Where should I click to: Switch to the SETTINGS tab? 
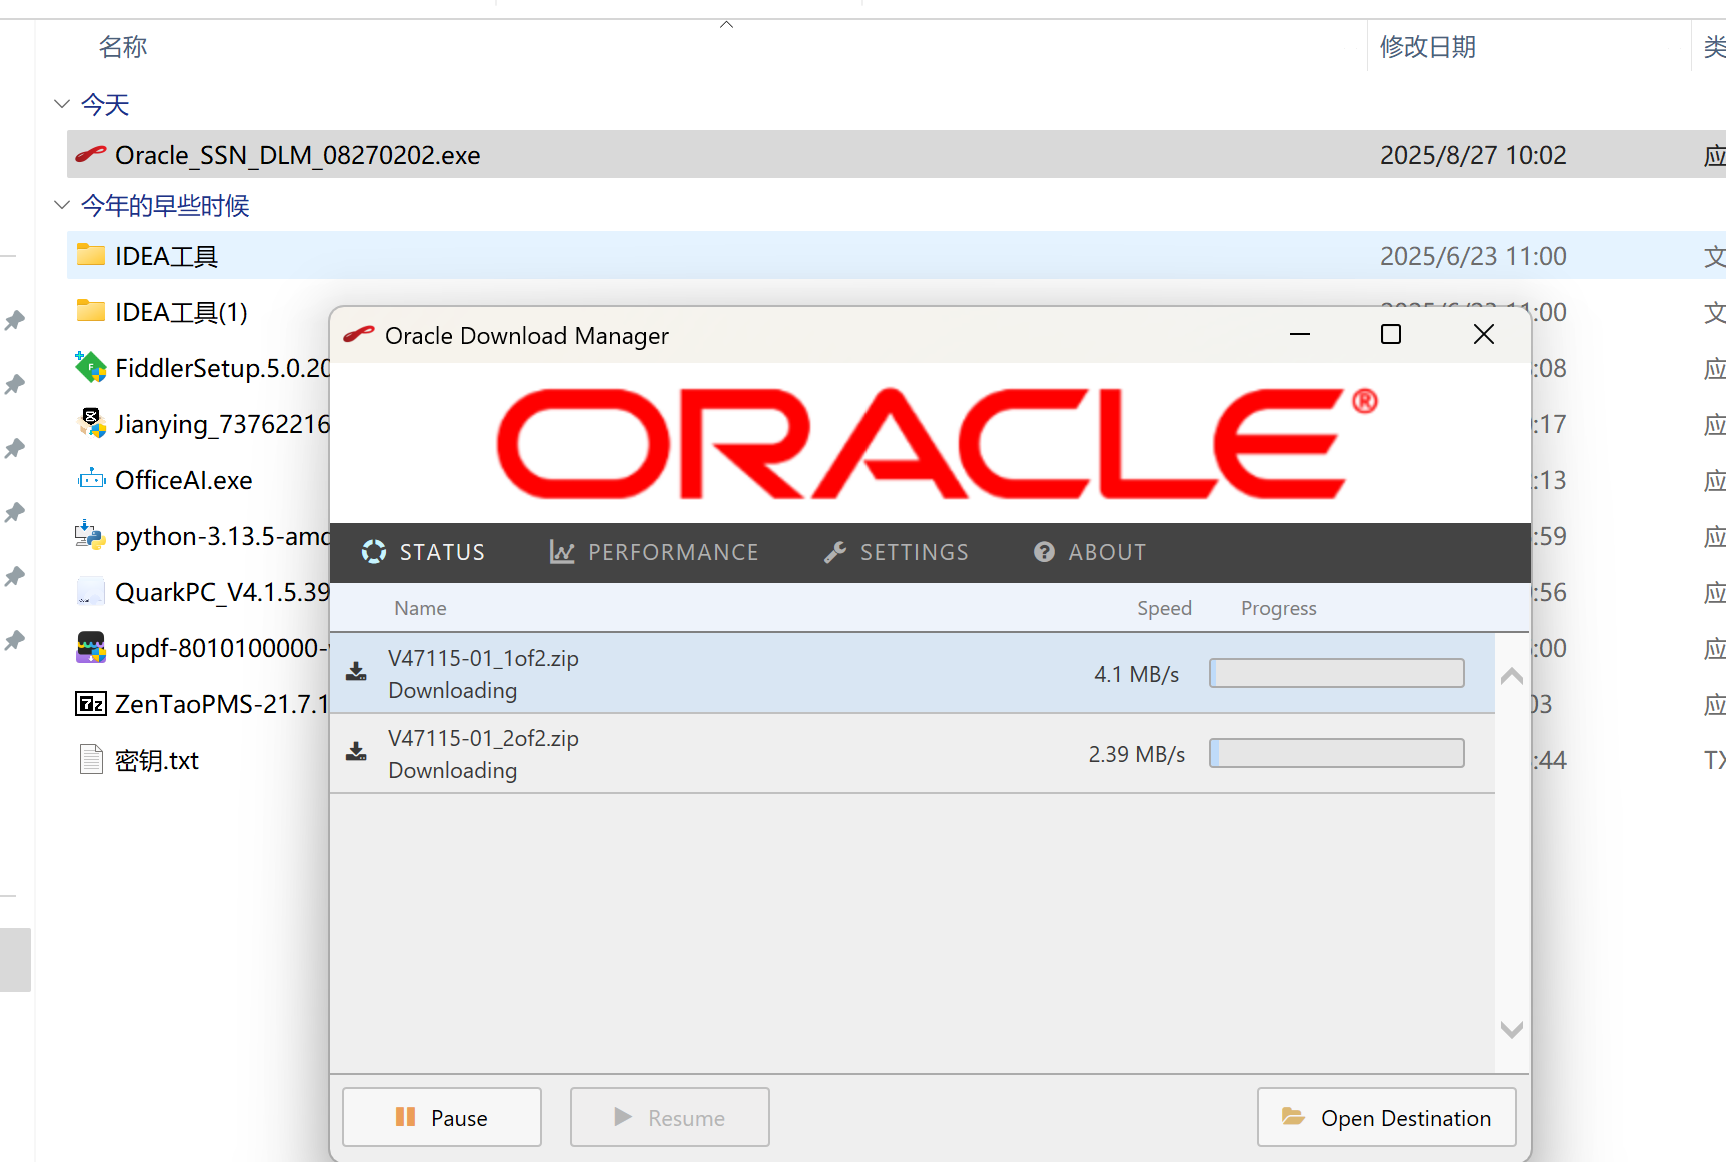tap(896, 552)
